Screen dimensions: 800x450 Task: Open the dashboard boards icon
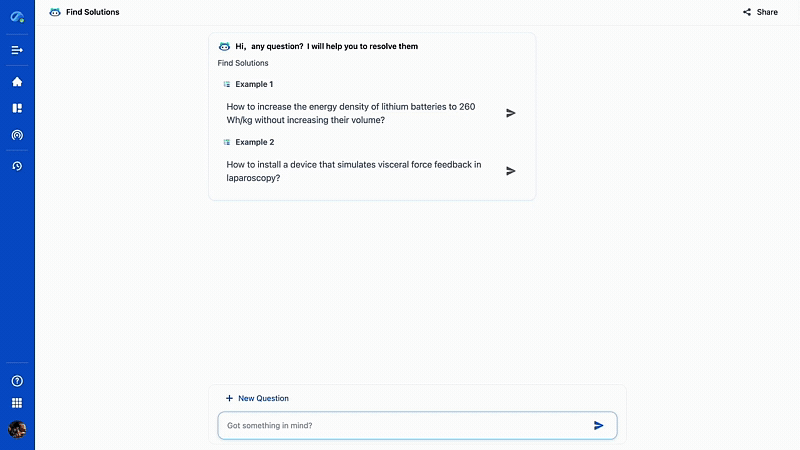point(17,108)
